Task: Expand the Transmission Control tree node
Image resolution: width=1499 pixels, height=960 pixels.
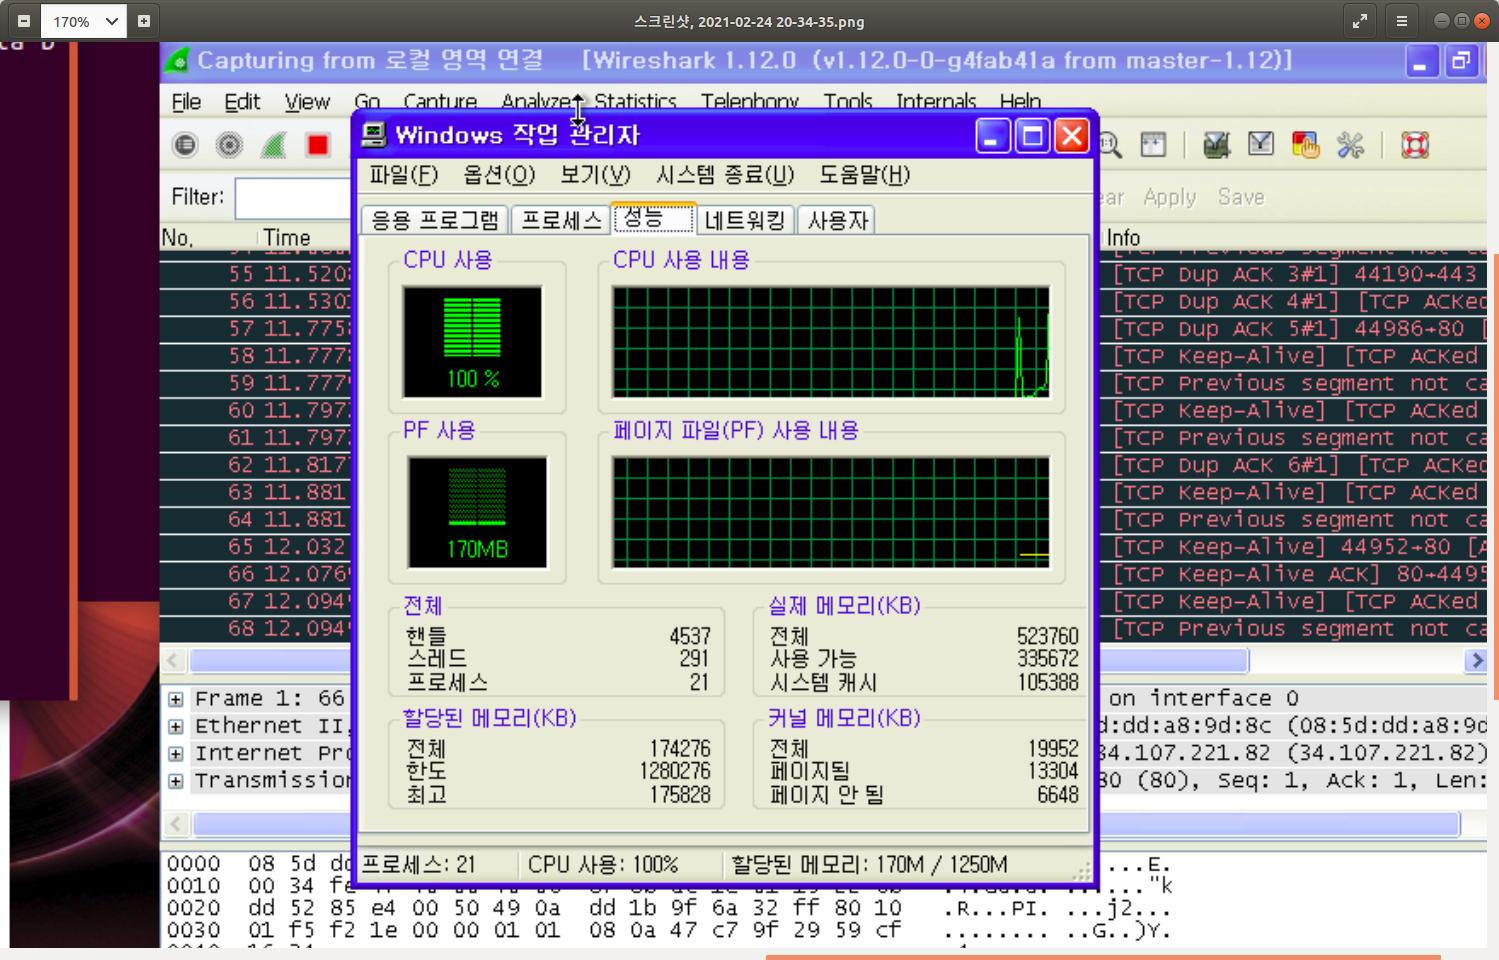Action: [176, 781]
